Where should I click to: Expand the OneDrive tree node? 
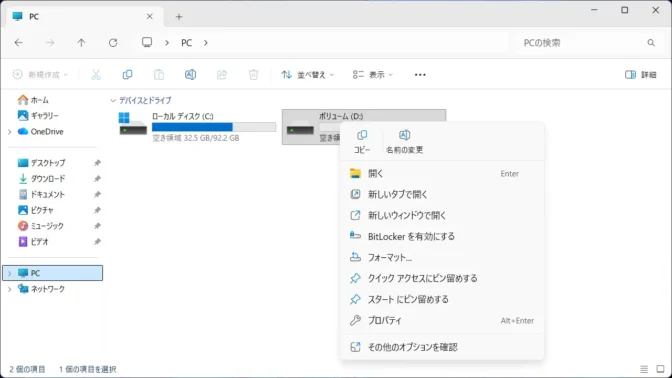pos(9,132)
